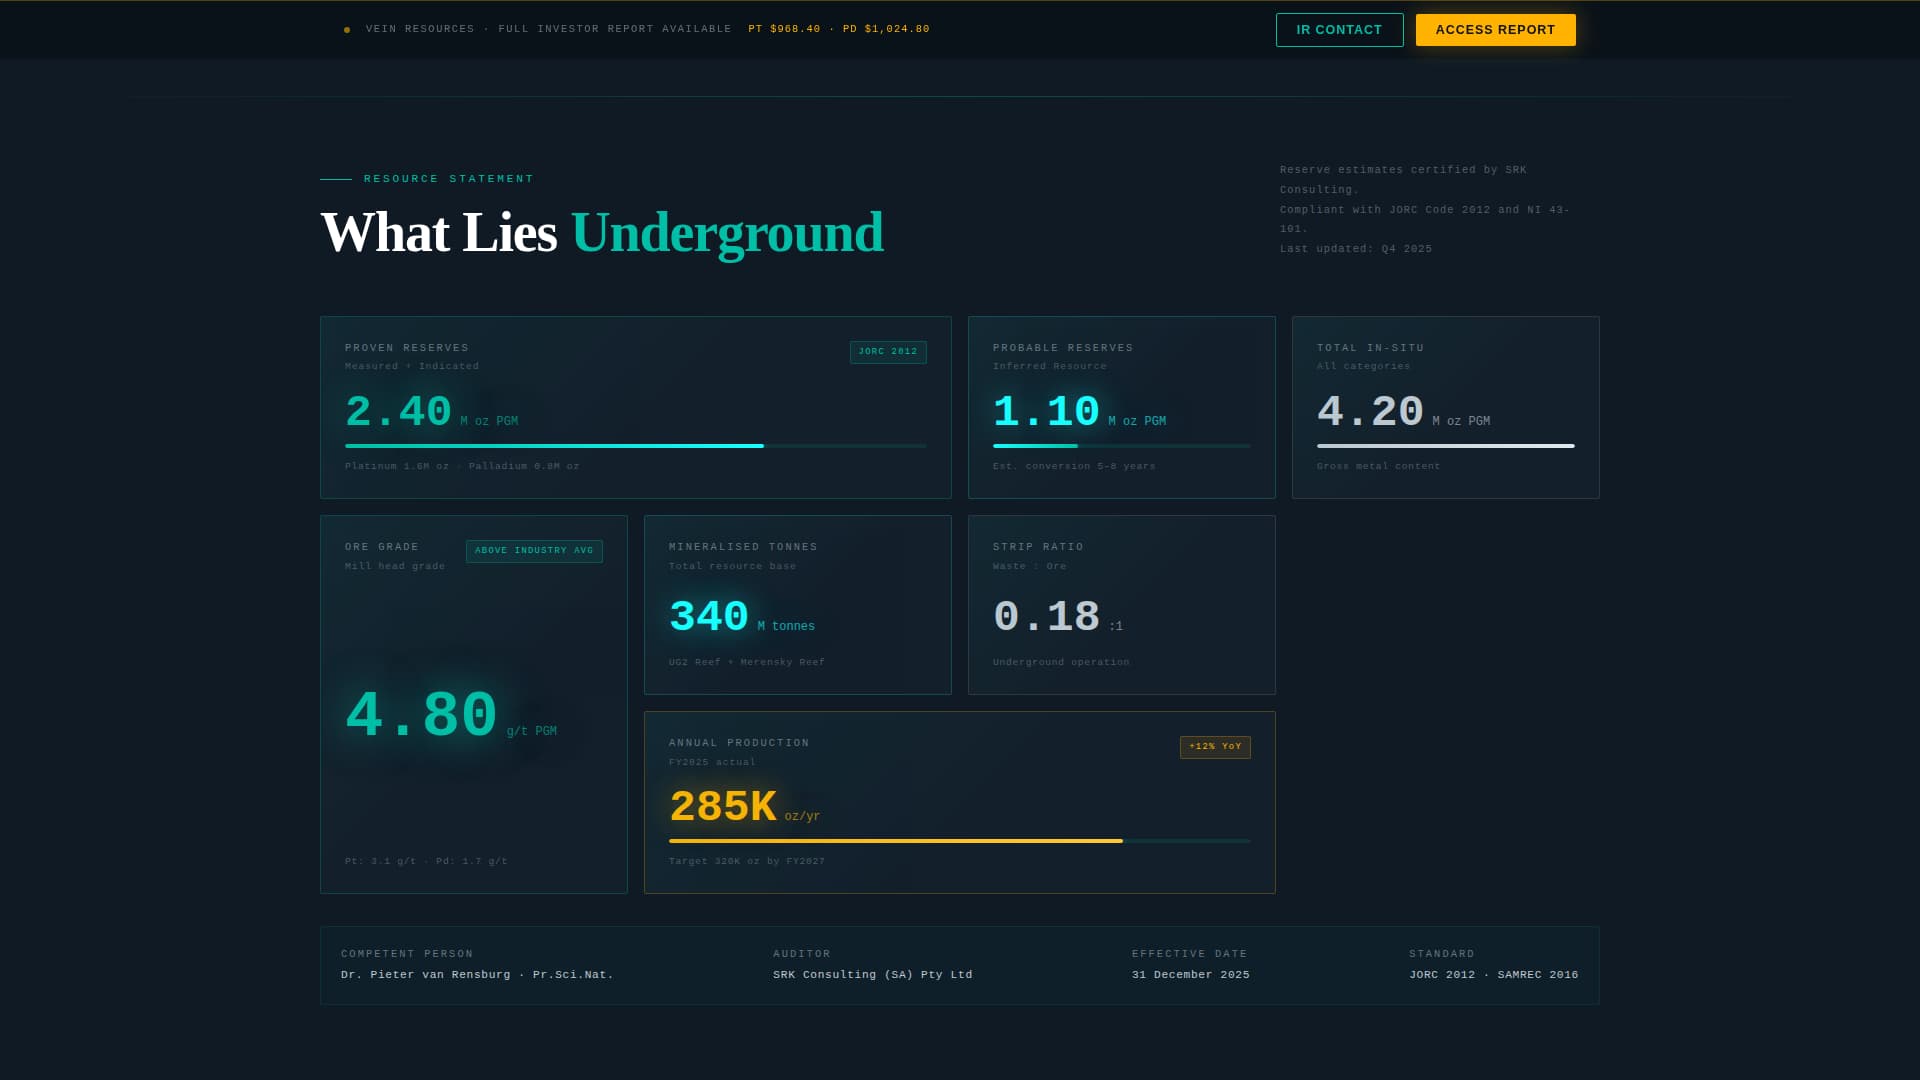Screen dimensions: 1920x1080
Task: Click the What Lies Underground heading
Action: (602, 233)
